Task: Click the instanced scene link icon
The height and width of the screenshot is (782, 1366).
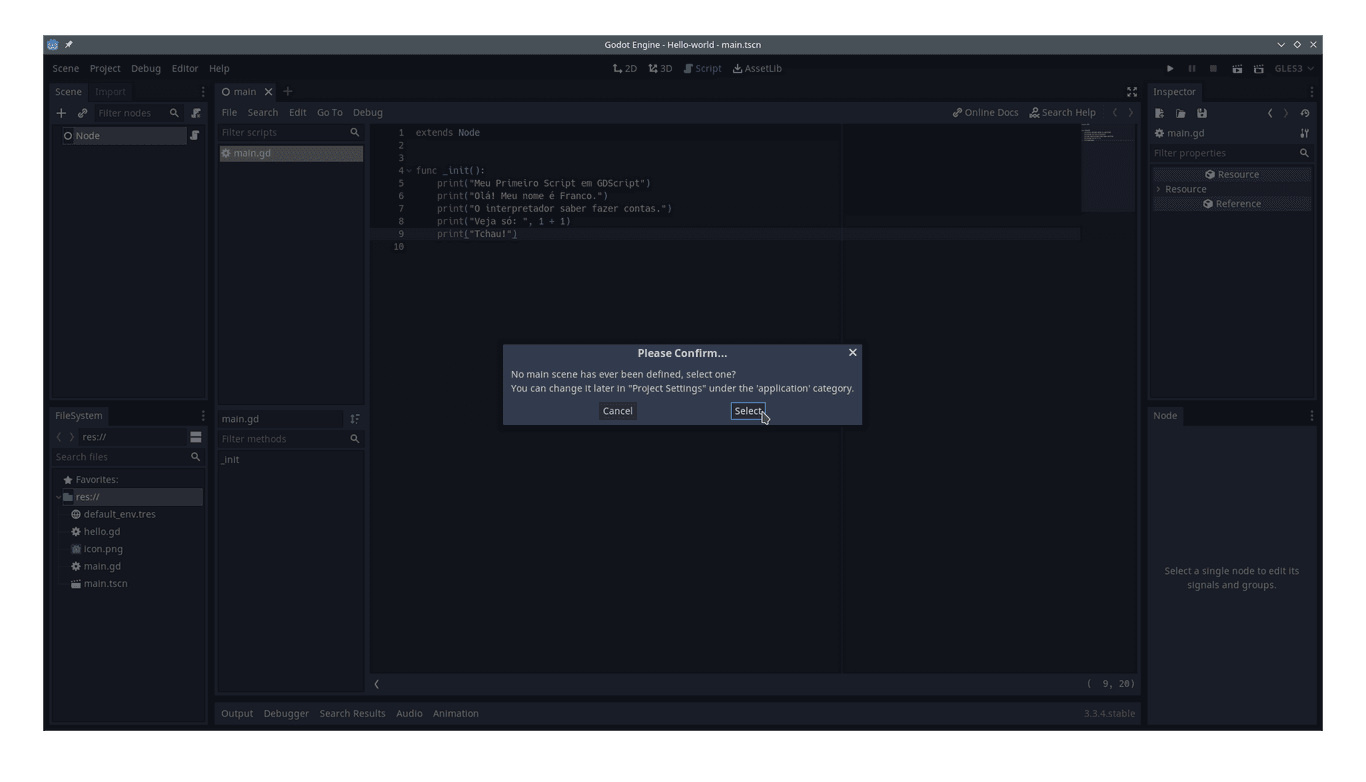Action: click(82, 112)
